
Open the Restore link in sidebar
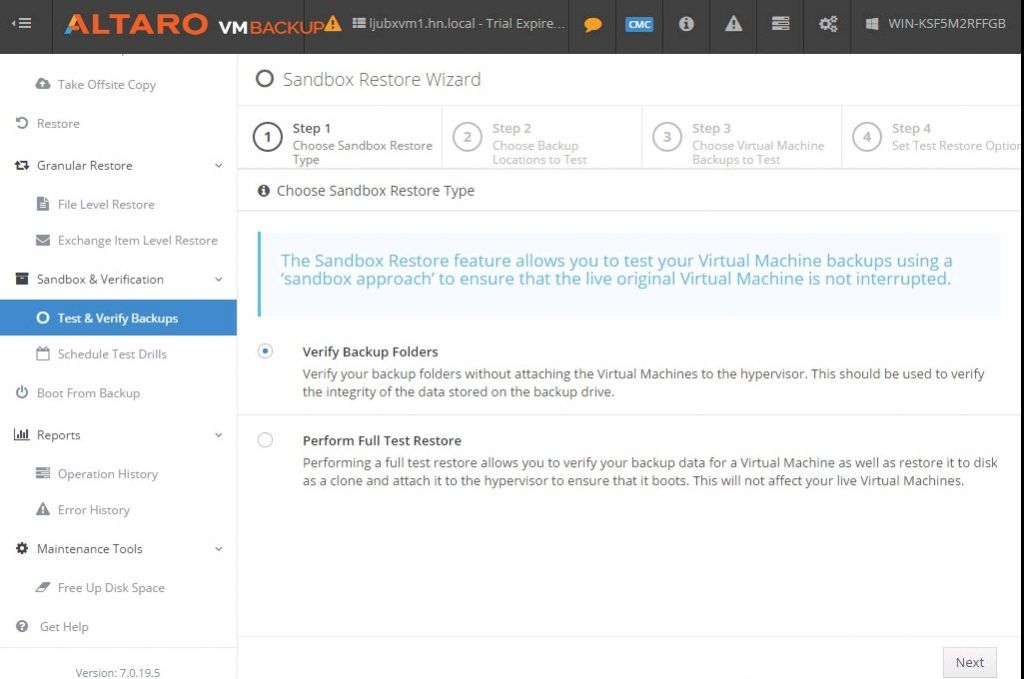click(x=58, y=123)
